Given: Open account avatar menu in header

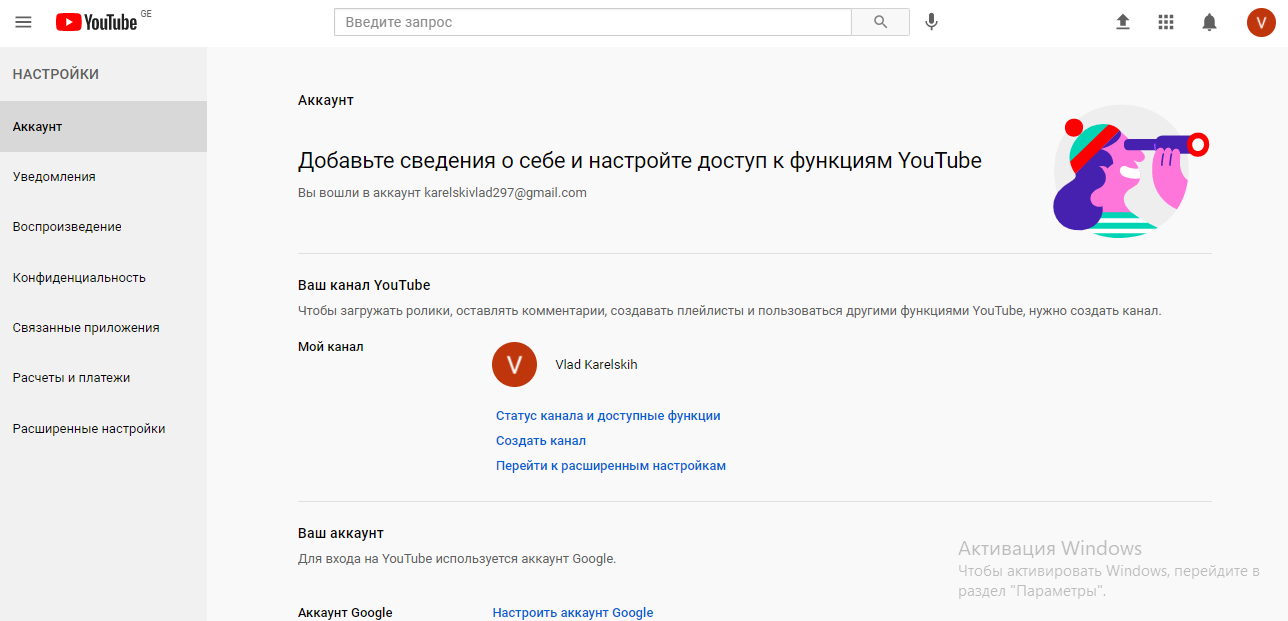Looking at the screenshot, I should tap(1260, 22).
